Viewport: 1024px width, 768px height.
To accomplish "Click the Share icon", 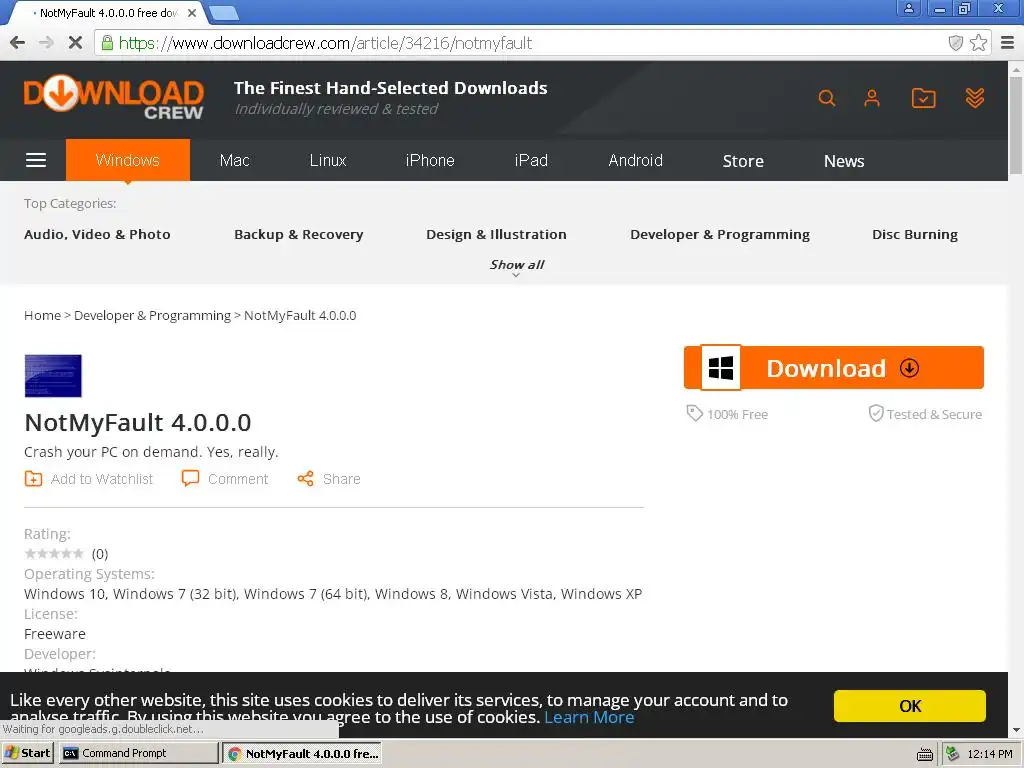I will click(306, 479).
